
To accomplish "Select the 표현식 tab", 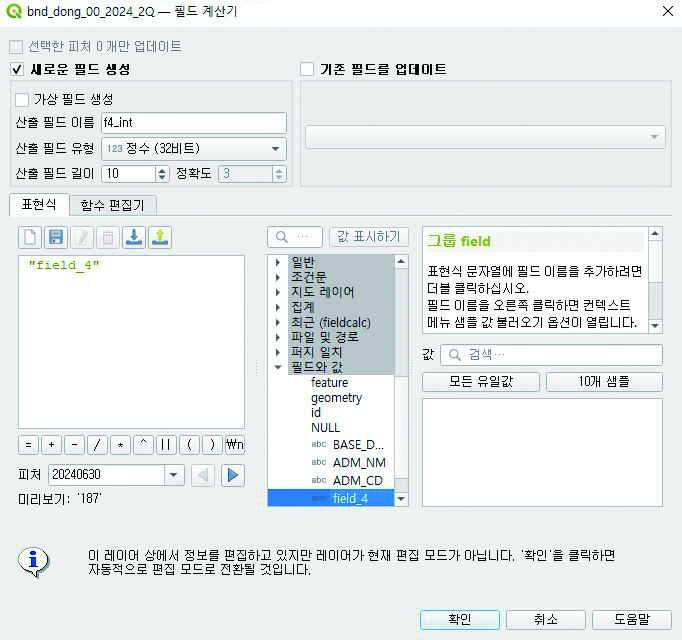I will tap(39, 205).
